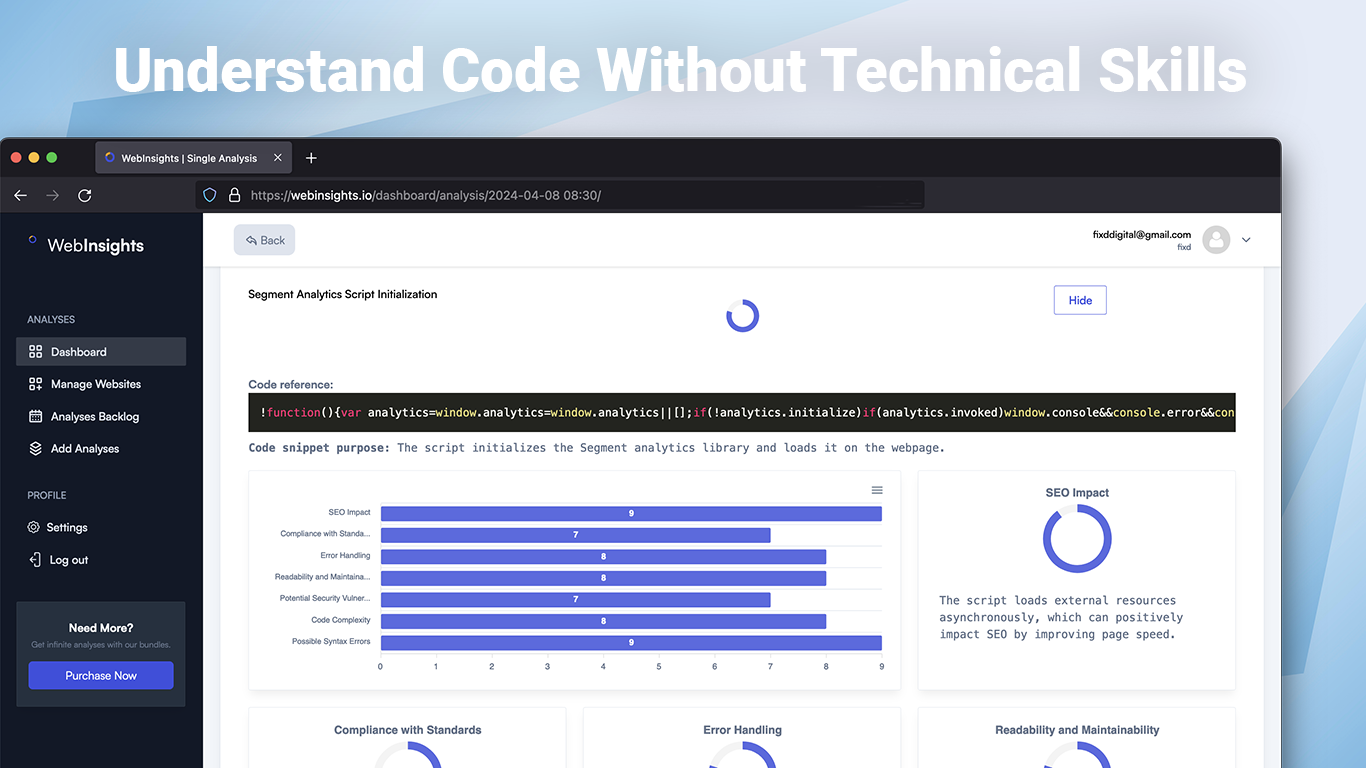The height and width of the screenshot is (768, 1366).
Task: Click the user avatar icon
Action: pyautogui.click(x=1216, y=240)
